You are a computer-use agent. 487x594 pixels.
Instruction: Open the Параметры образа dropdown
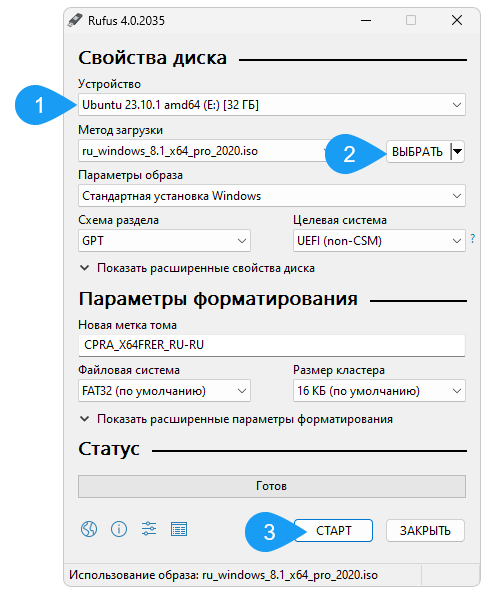(272, 196)
